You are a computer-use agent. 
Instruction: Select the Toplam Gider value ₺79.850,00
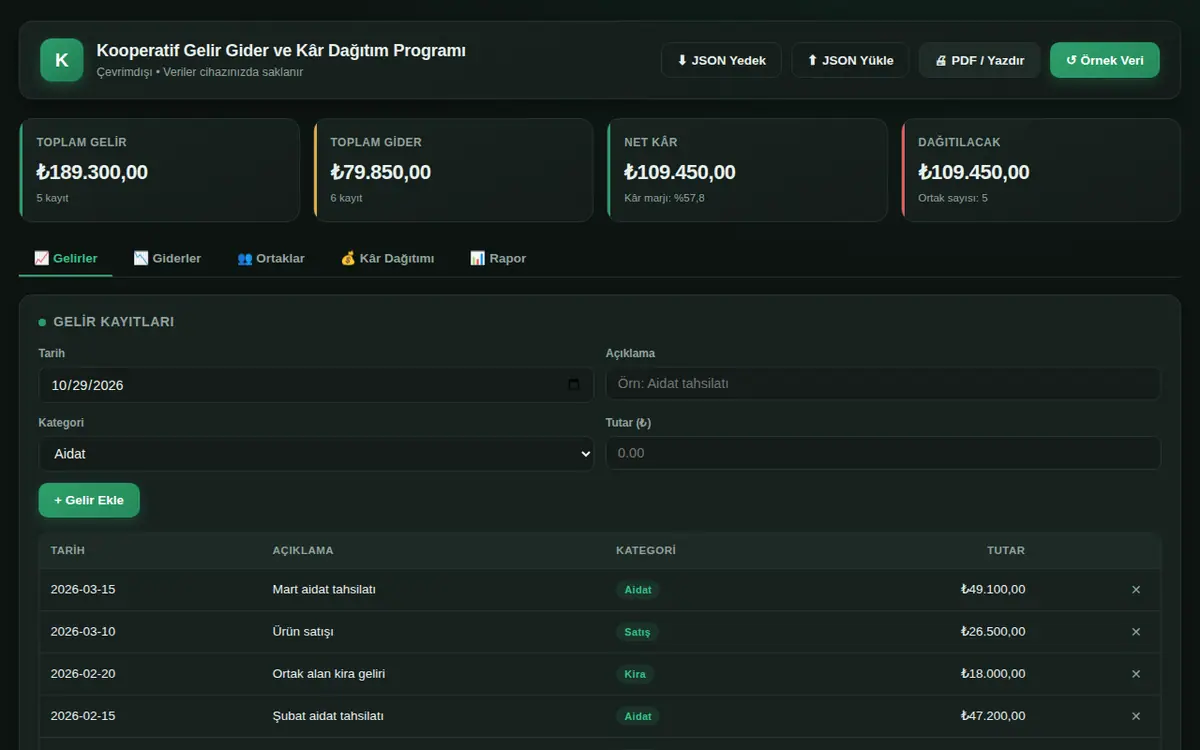point(381,172)
